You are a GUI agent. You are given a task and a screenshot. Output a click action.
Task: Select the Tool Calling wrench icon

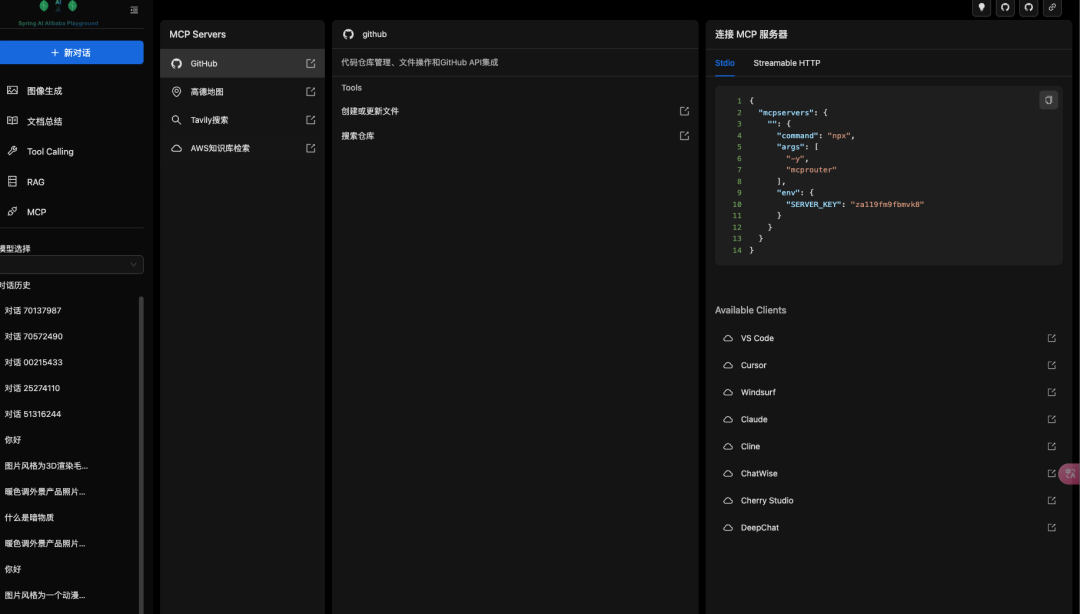click(15, 151)
